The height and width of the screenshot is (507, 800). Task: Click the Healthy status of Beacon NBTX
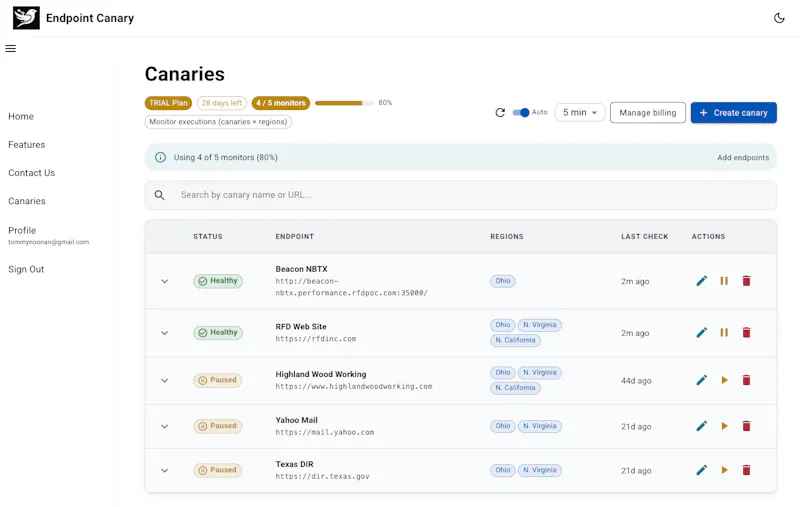point(218,281)
